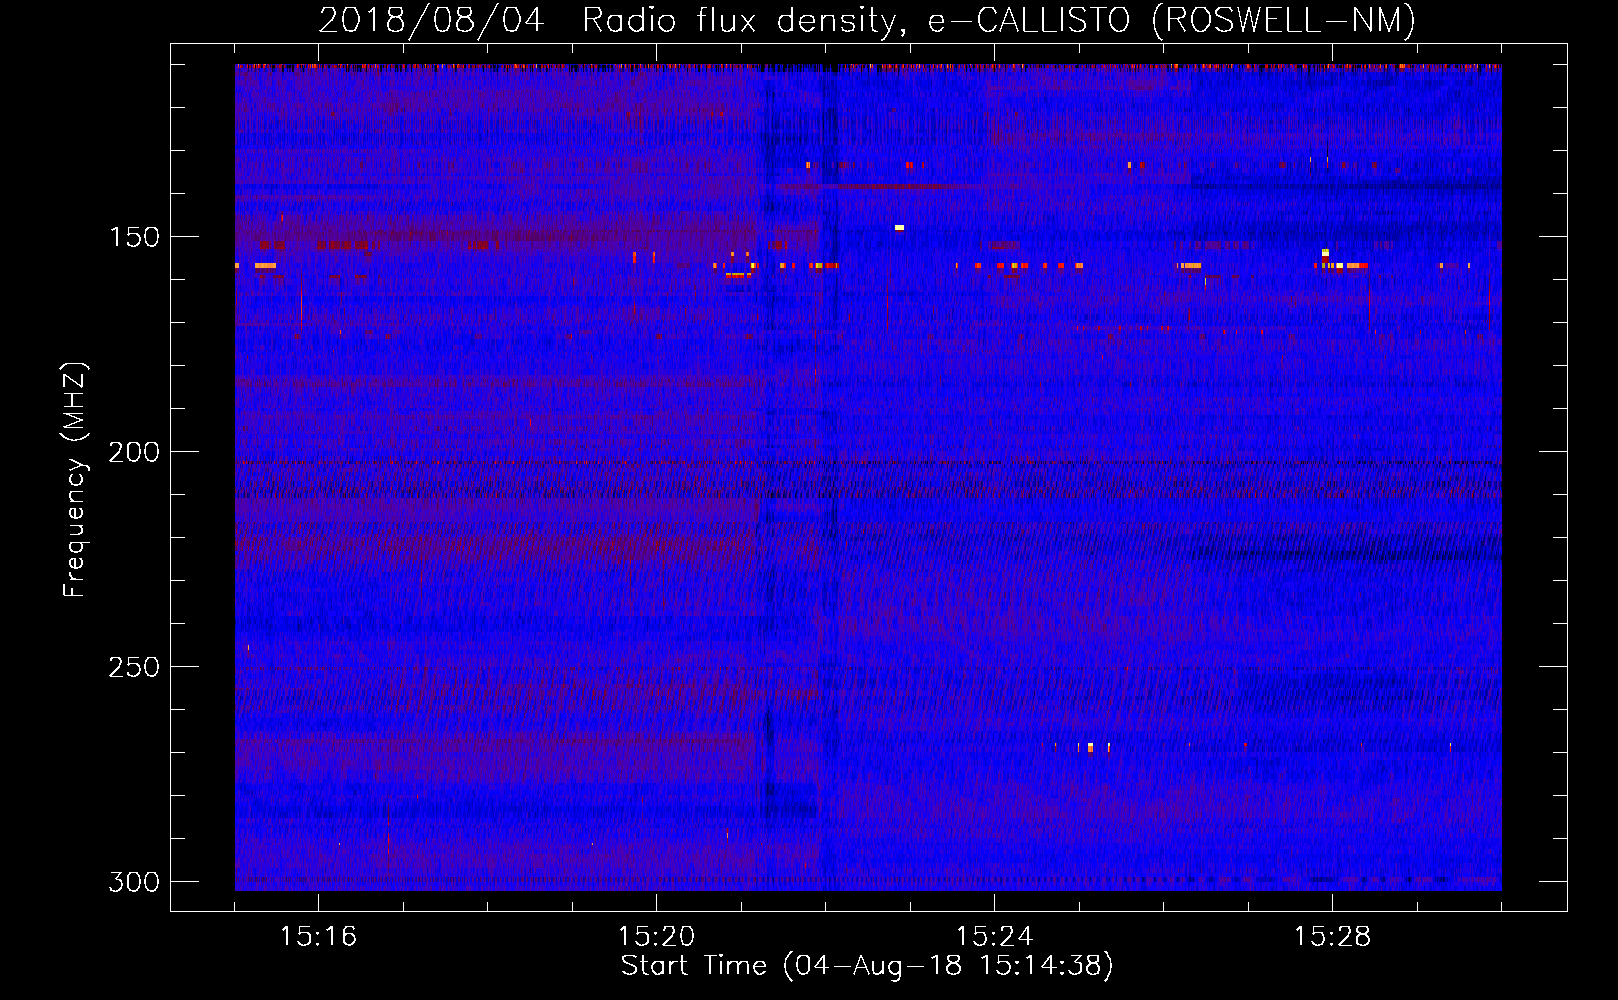Click the plot title 'Radio flux density, e-CALLISTO (ROSWELL-NM)'
The width and height of the screenshot is (1618, 1000).
(x=998, y=20)
